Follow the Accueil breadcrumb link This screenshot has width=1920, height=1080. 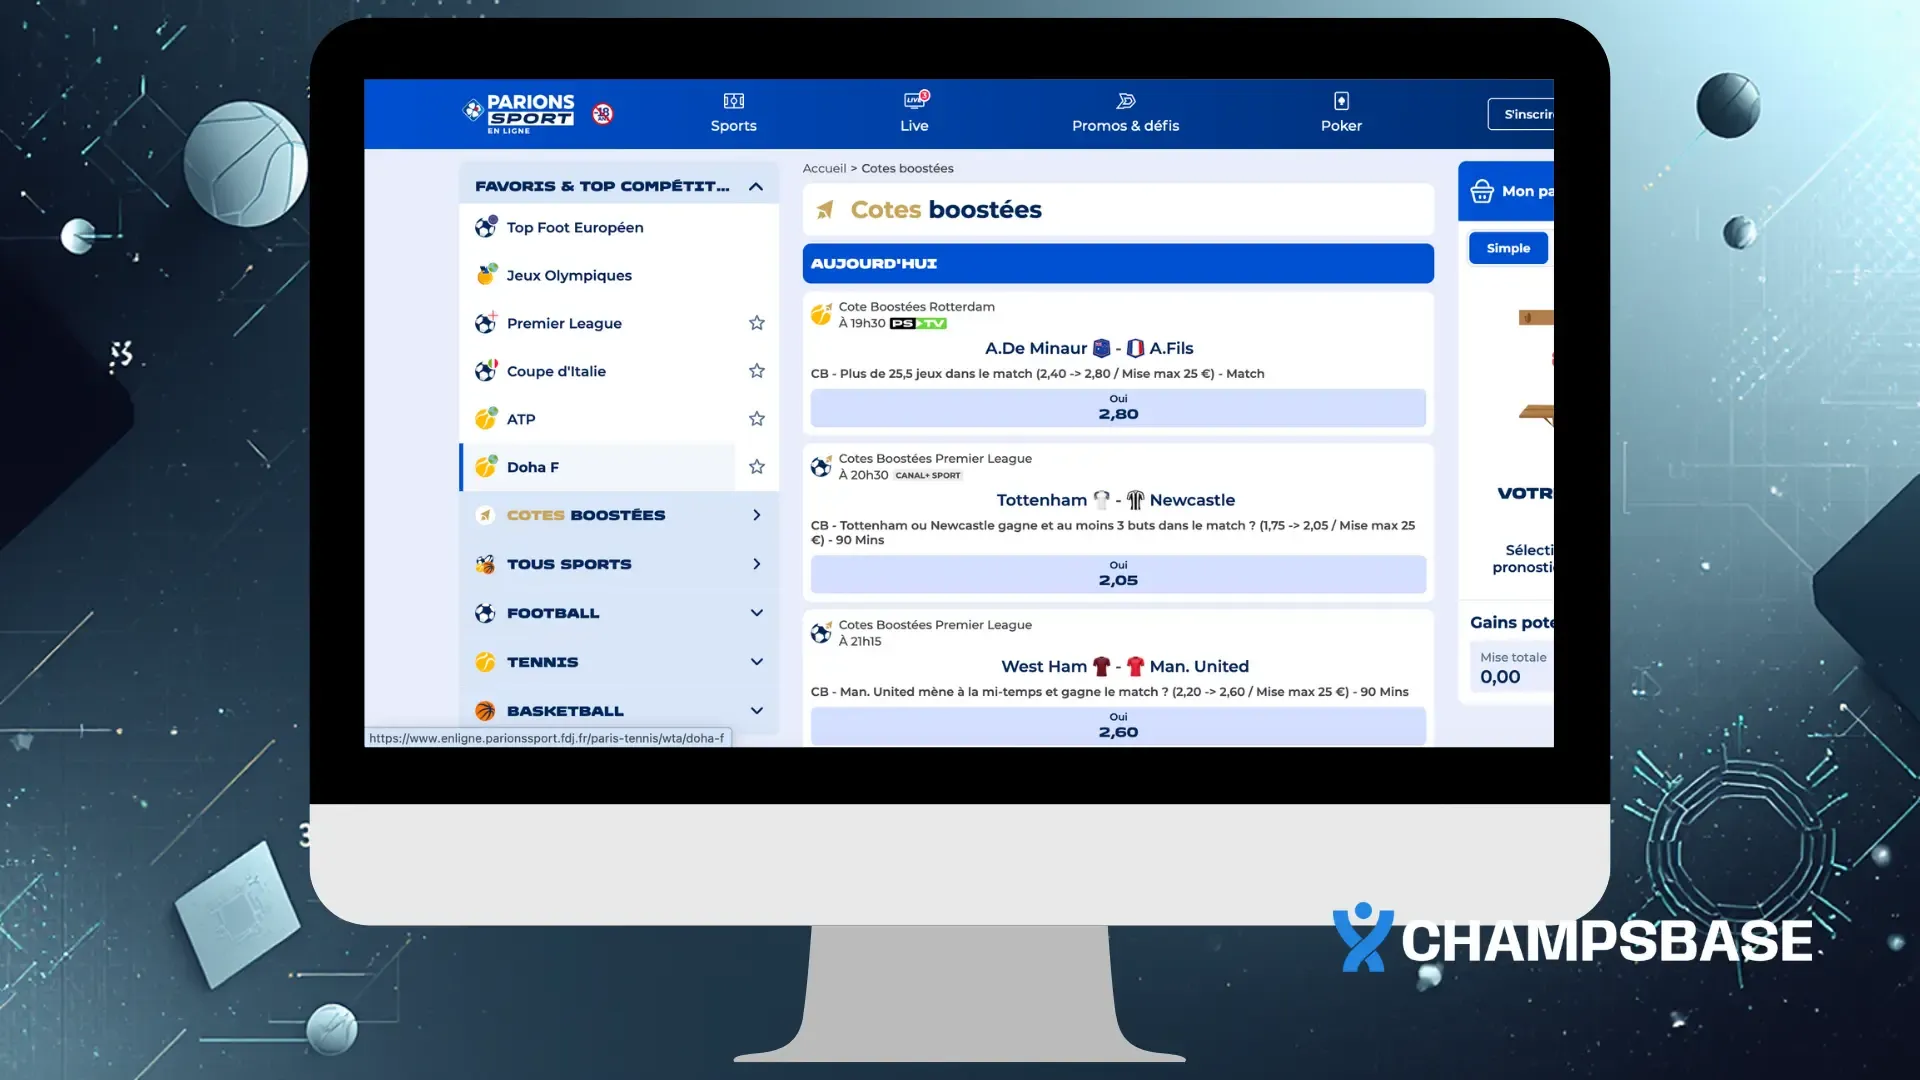pos(824,168)
